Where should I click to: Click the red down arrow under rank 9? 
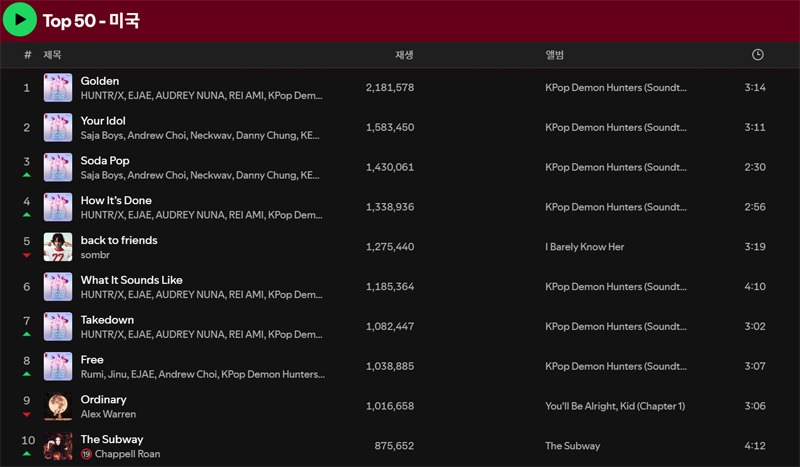(x=27, y=414)
